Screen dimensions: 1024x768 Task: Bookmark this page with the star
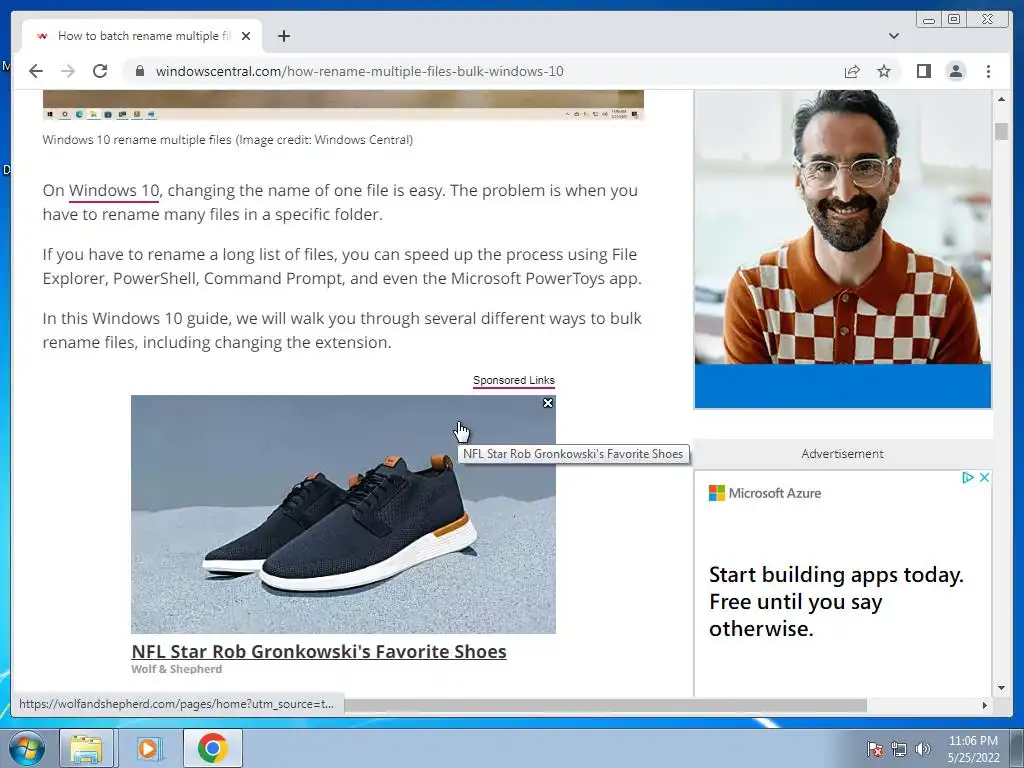pyautogui.click(x=884, y=71)
